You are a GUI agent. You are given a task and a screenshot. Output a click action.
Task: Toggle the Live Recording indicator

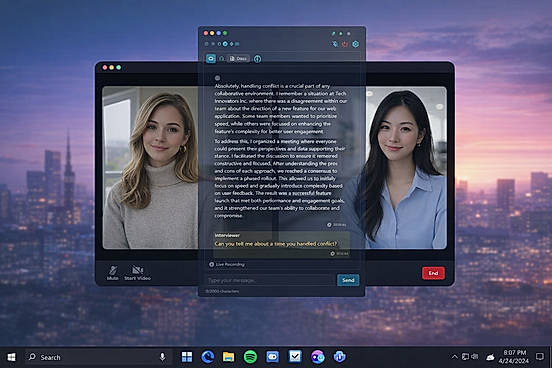(x=227, y=264)
